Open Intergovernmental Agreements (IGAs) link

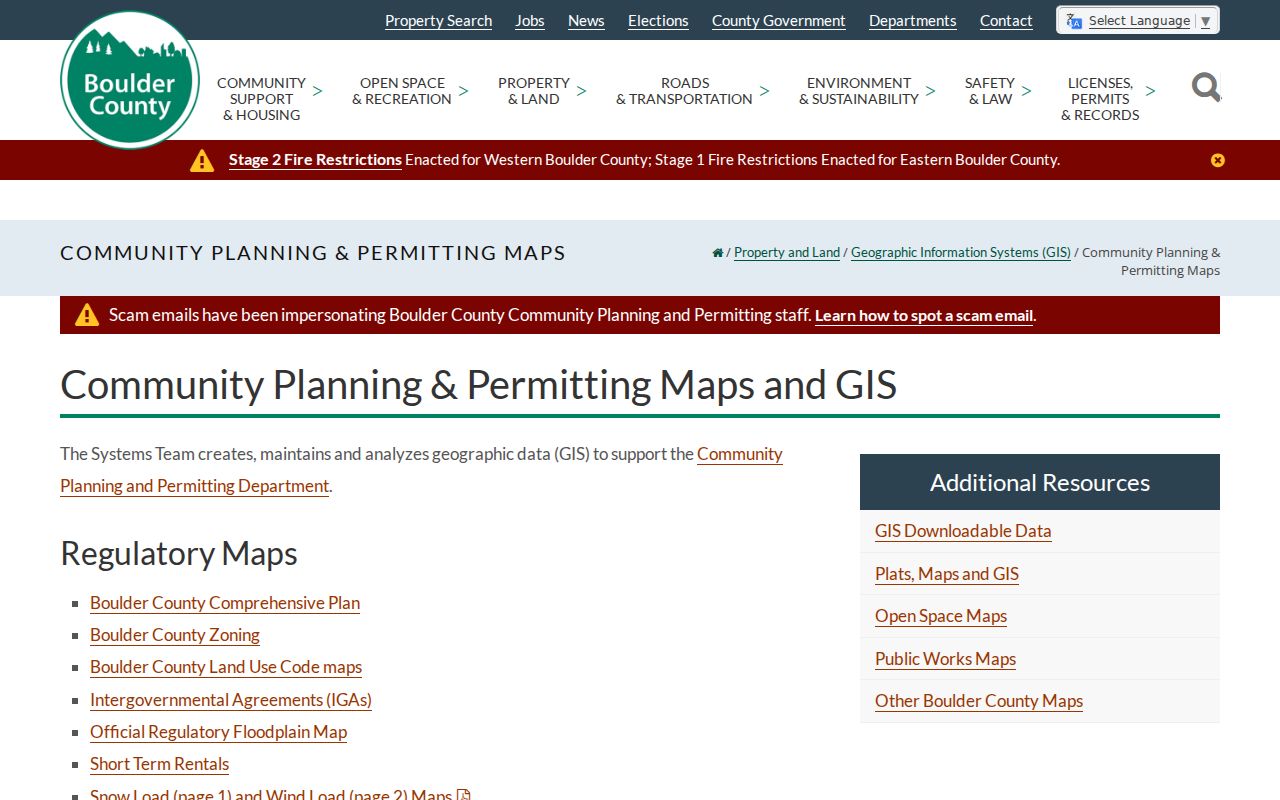point(231,700)
